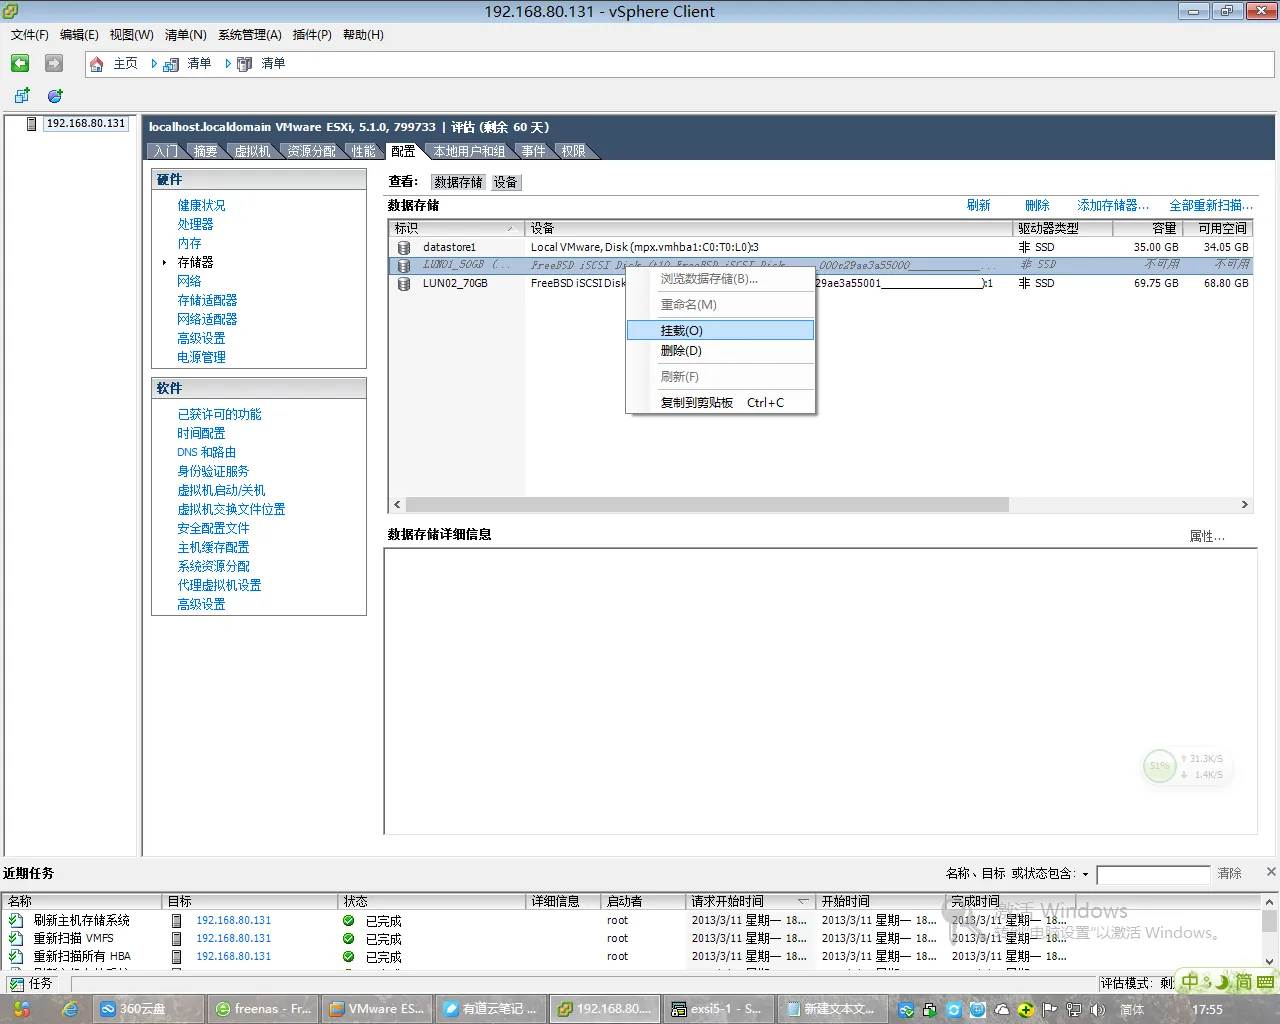Image resolution: width=1280 pixels, height=1024 pixels.
Task: Switch view to 数据存储
Action: click(458, 182)
